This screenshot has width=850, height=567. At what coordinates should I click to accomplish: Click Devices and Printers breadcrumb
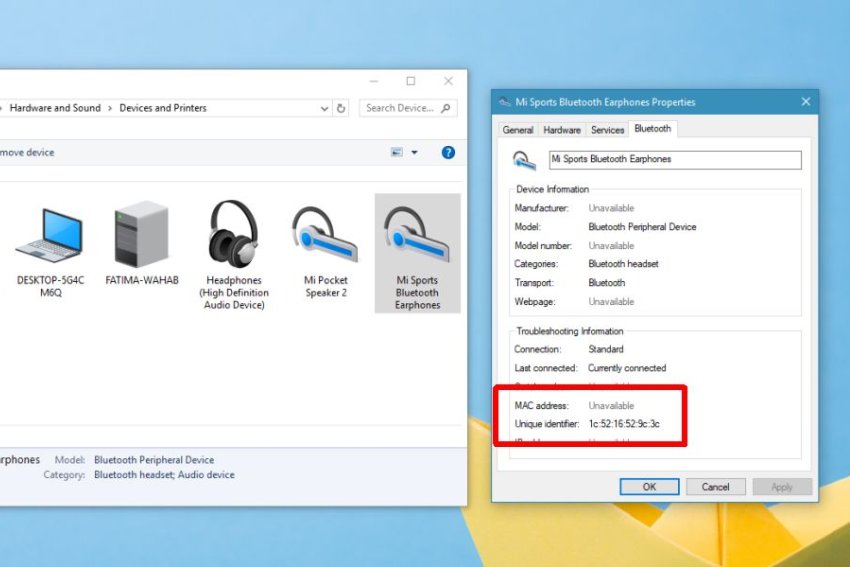(x=163, y=108)
